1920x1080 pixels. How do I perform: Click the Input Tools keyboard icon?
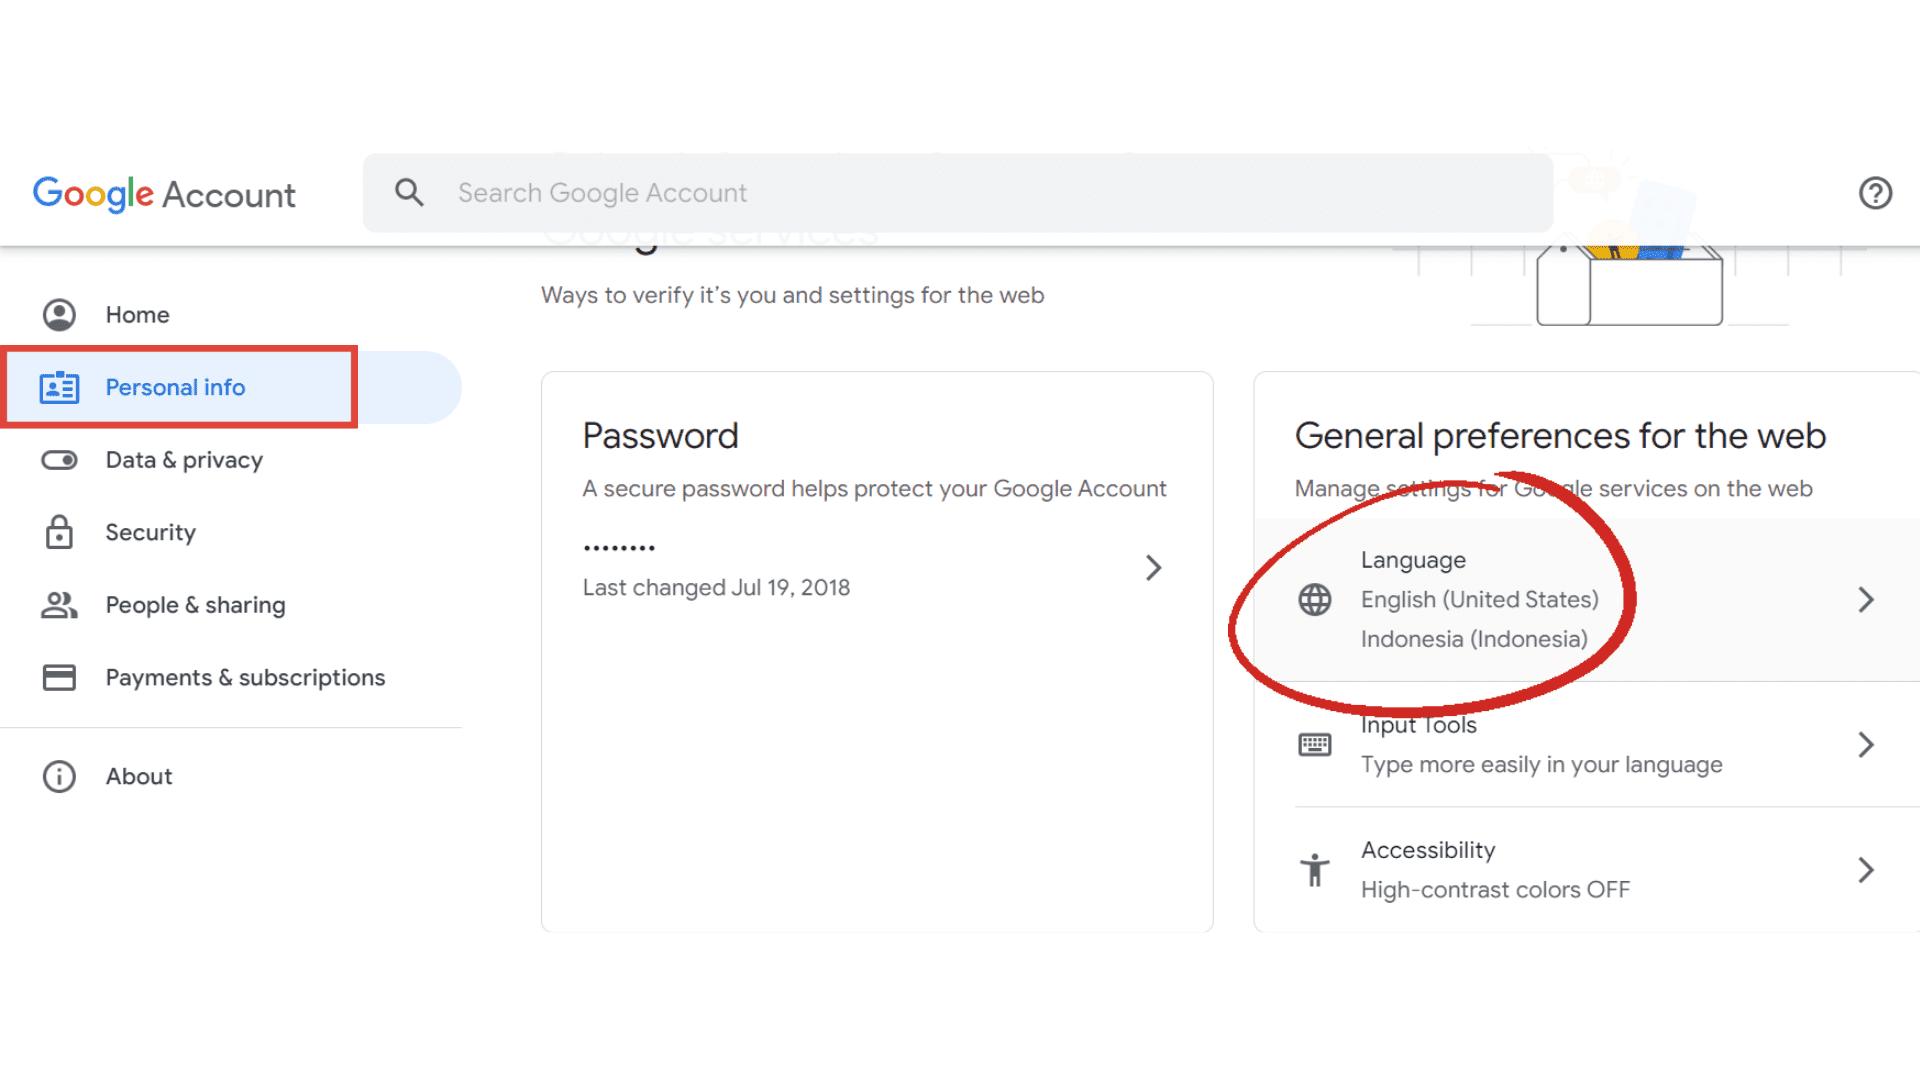click(x=1314, y=745)
